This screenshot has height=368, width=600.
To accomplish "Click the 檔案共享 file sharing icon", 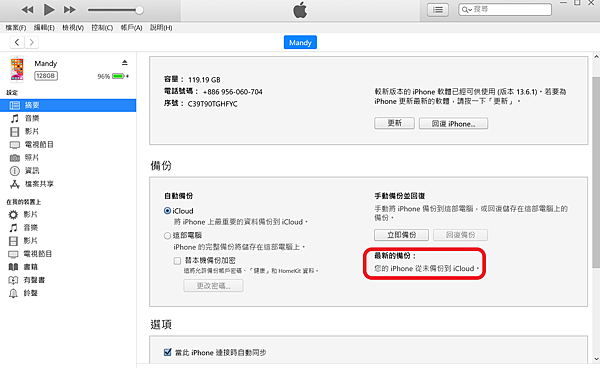I will [x=15, y=184].
